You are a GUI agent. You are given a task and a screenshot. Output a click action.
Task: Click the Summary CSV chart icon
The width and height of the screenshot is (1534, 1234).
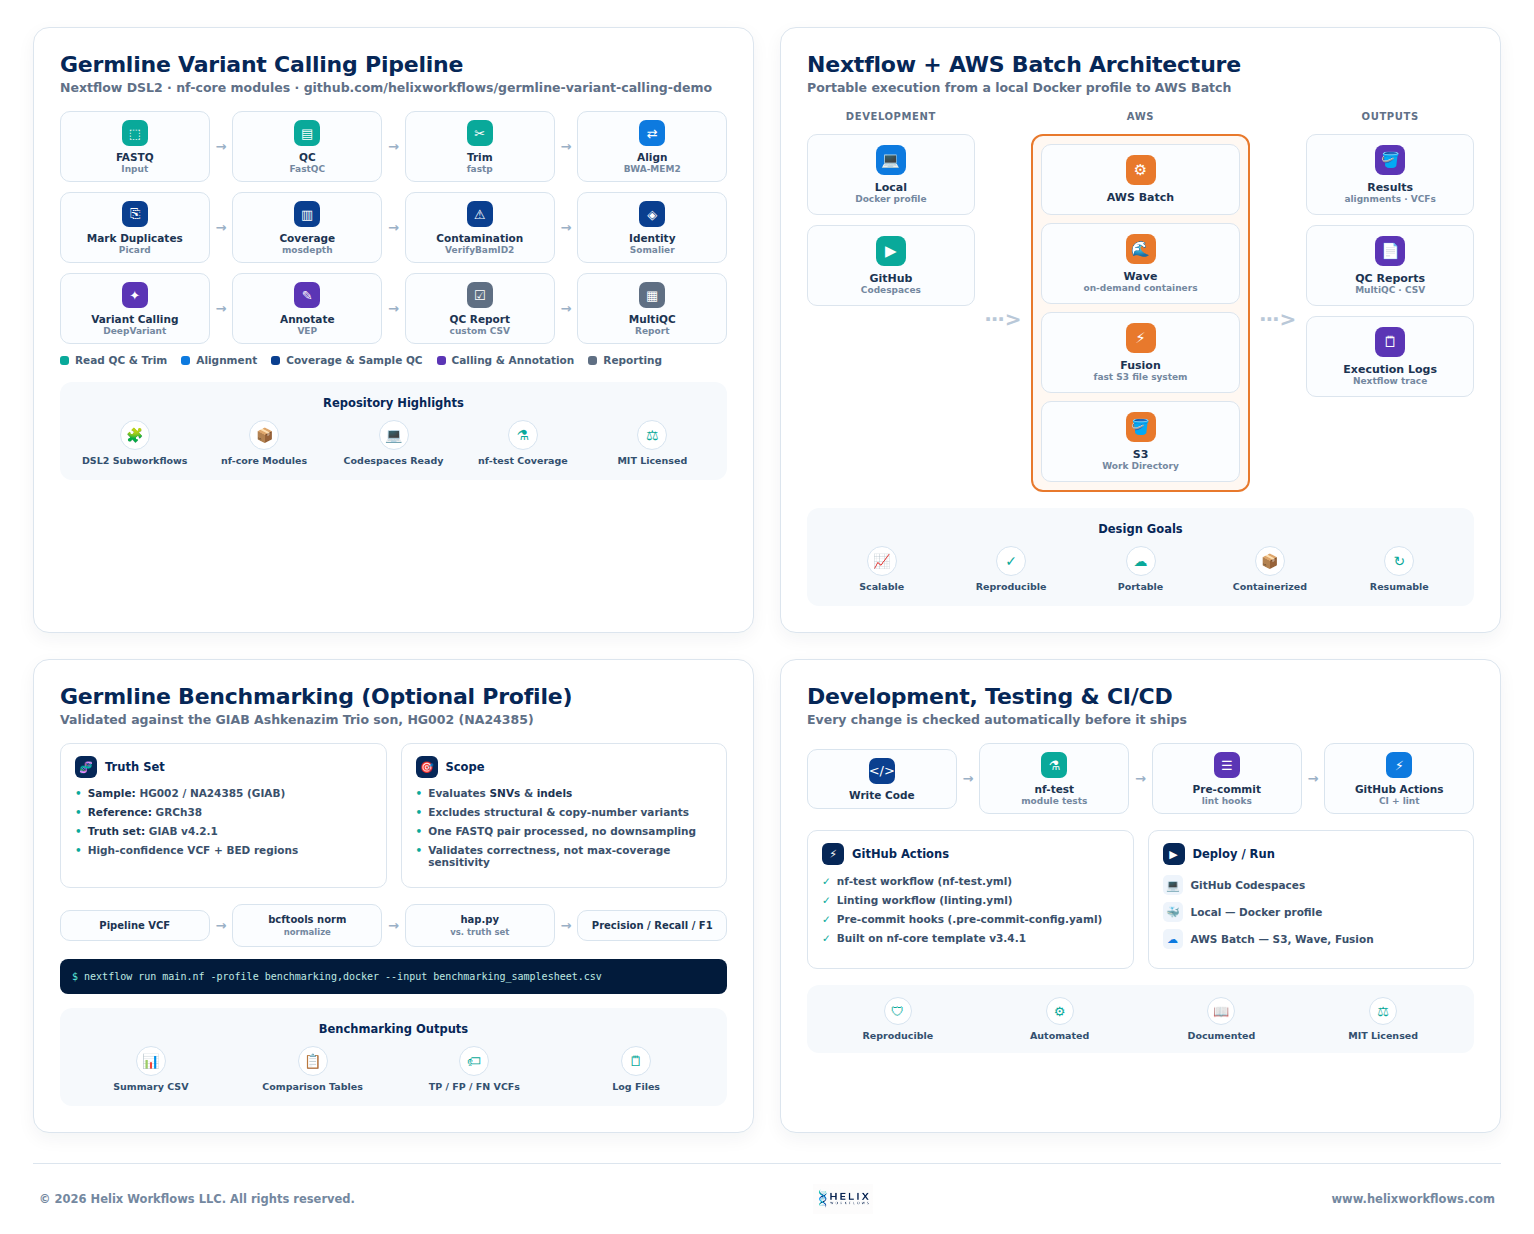coord(151,1061)
